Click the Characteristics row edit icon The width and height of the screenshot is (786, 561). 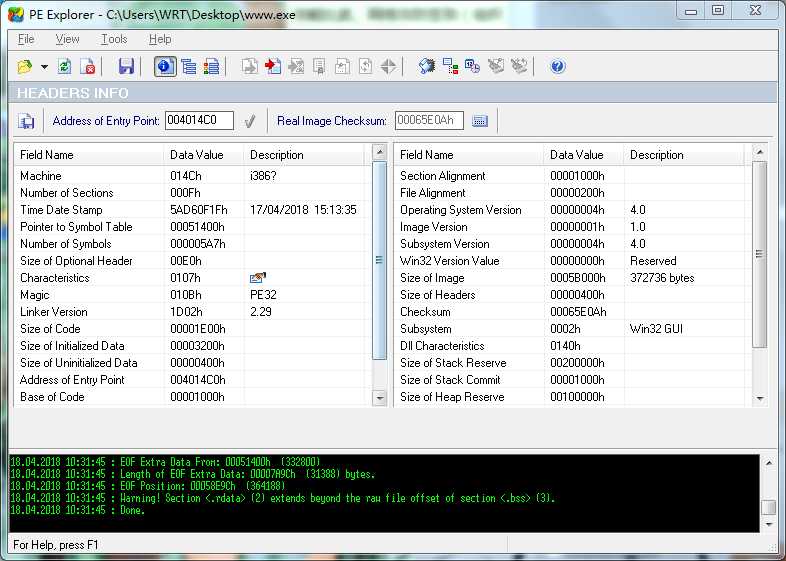(257, 277)
